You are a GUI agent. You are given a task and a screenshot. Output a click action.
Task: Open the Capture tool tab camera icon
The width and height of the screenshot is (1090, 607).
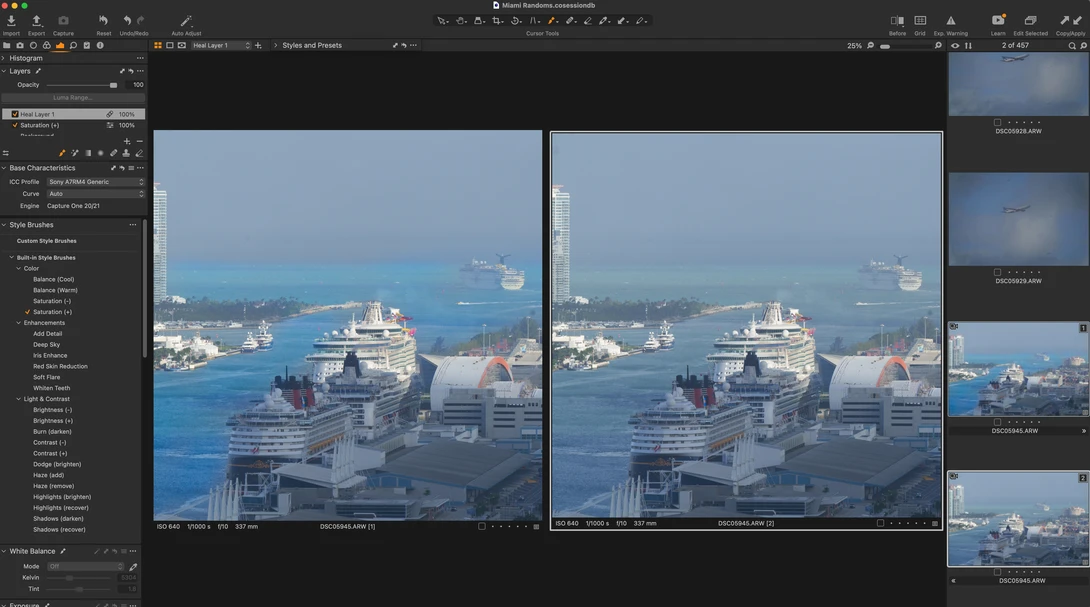pyautogui.click(x=19, y=45)
